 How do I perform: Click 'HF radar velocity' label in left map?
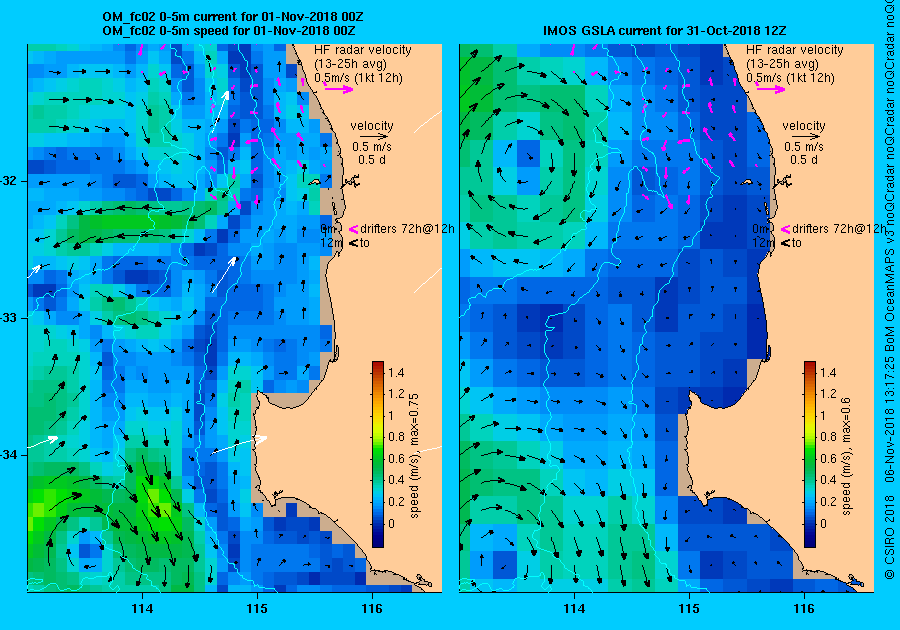pos(363,50)
